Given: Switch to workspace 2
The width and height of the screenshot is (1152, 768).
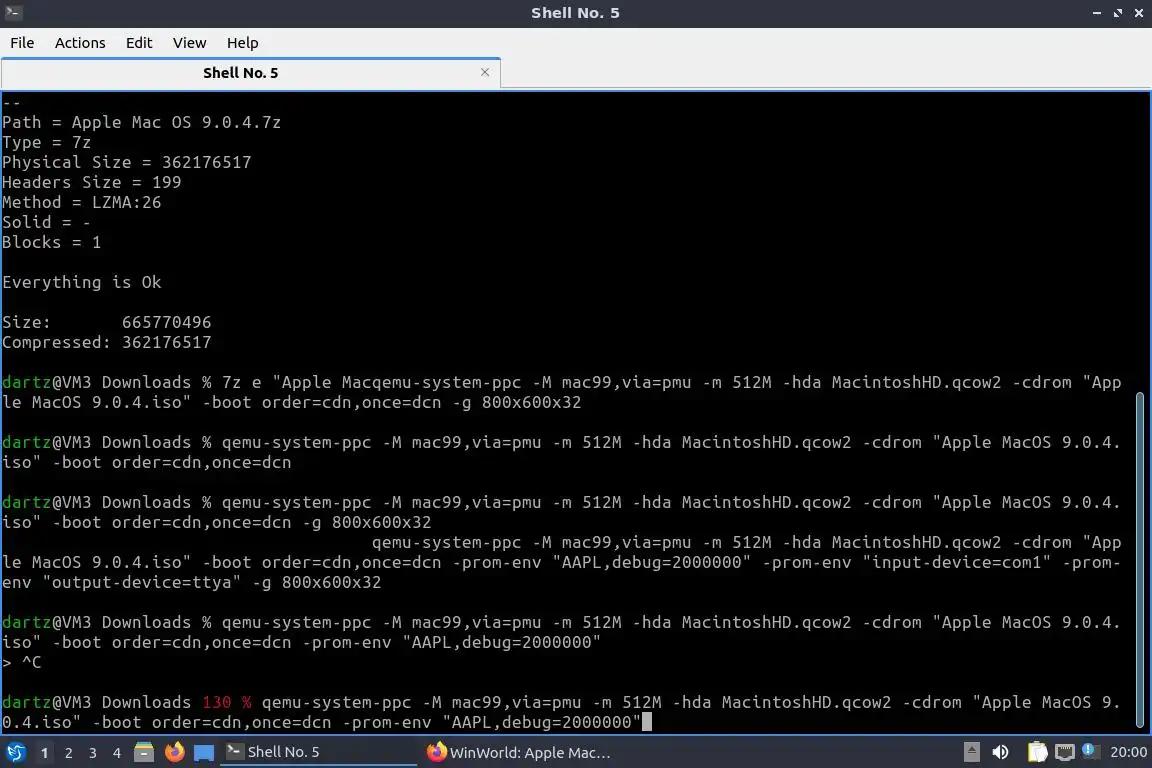Looking at the screenshot, I should pyautogui.click(x=68, y=753).
